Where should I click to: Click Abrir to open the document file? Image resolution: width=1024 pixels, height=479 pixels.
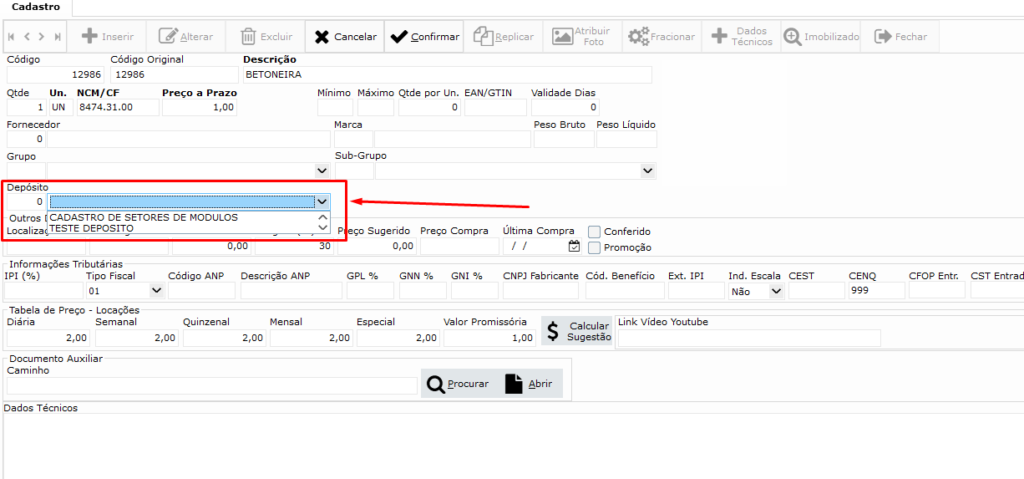coord(529,384)
